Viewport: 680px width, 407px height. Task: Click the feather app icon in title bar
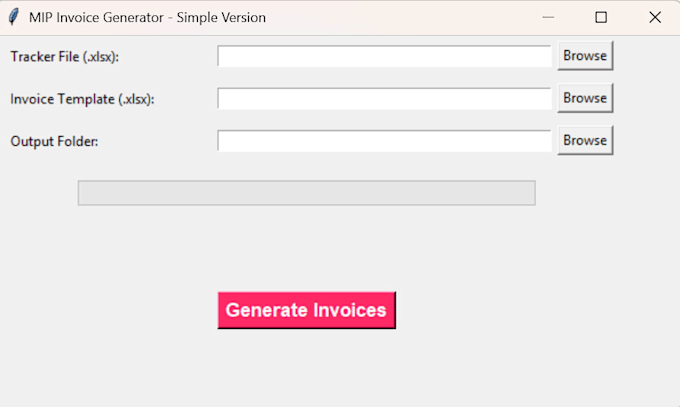[14, 17]
